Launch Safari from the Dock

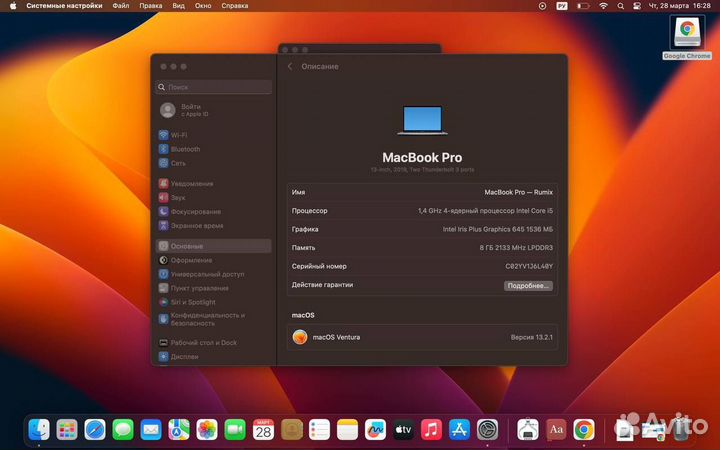coord(95,430)
